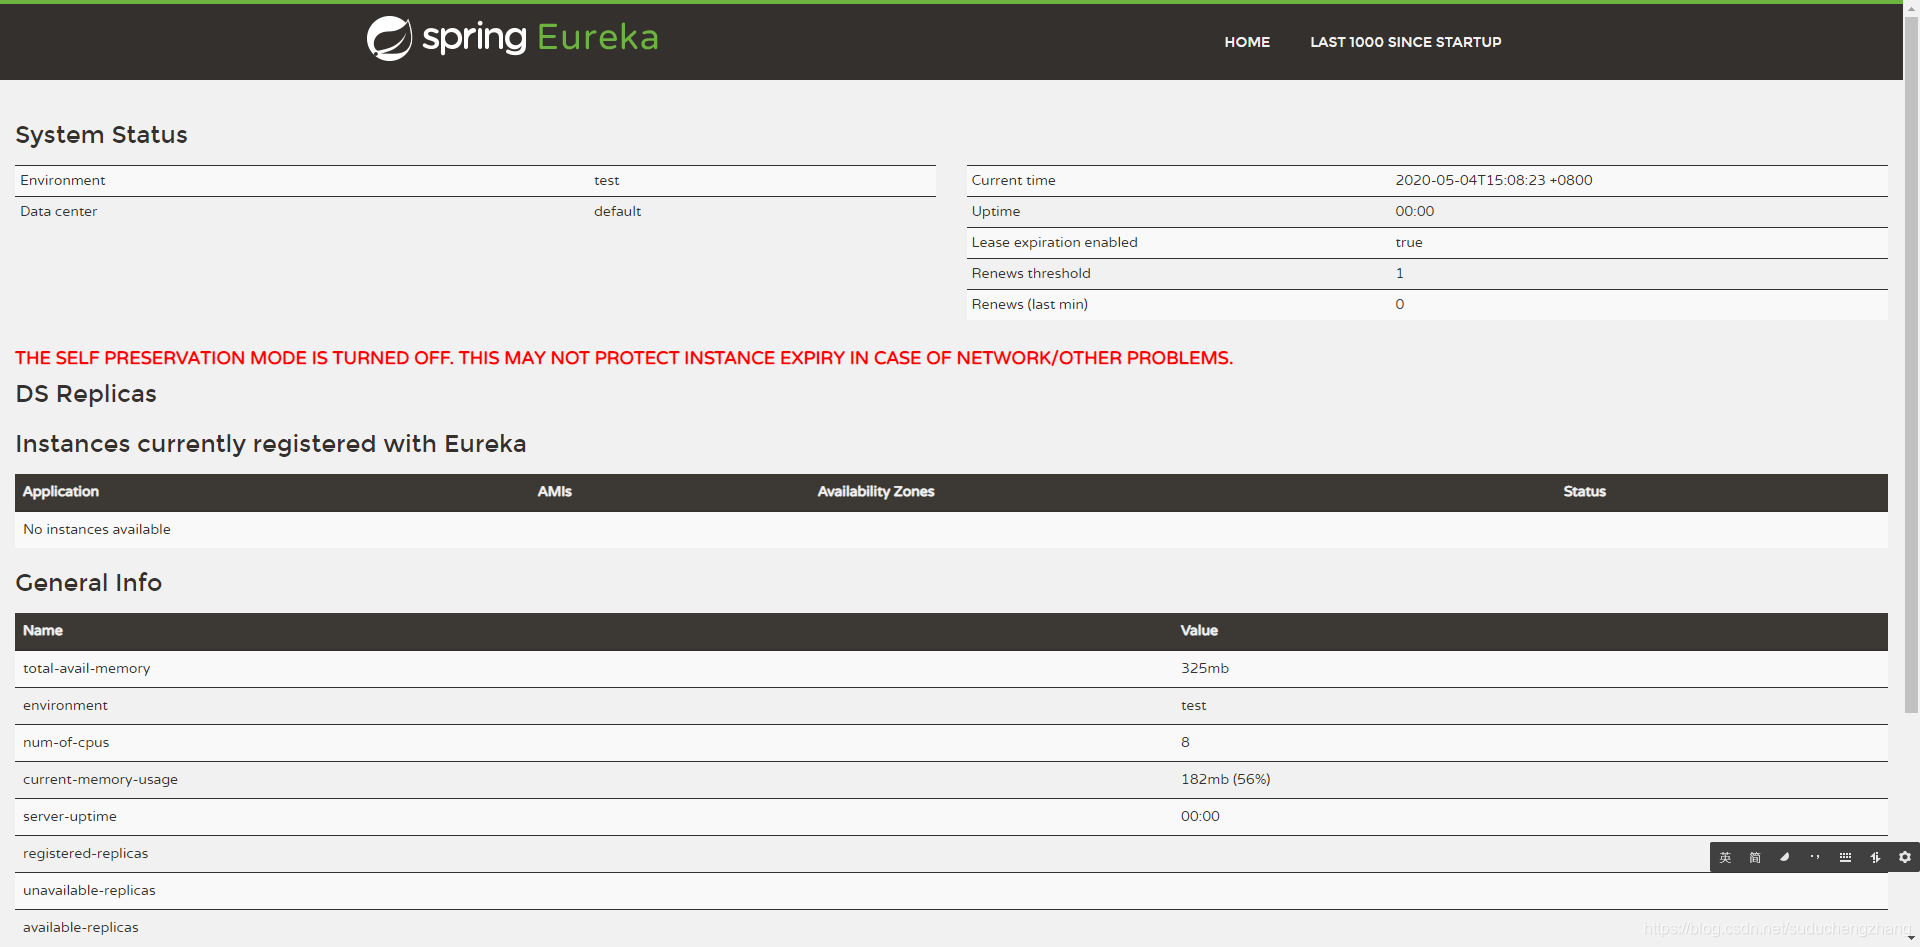The width and height of the screenshot is (1920, 947).
Task: Click the 'Current time' label
Action: (1013, 180)
